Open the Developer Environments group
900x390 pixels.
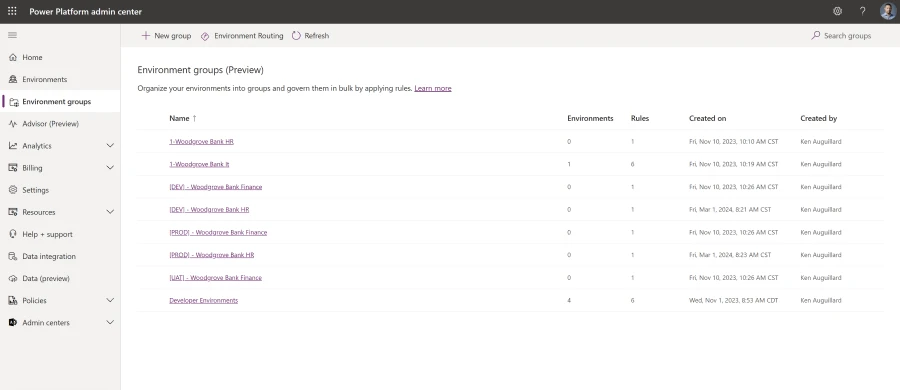pyautogui.click(x=203, y=300)
